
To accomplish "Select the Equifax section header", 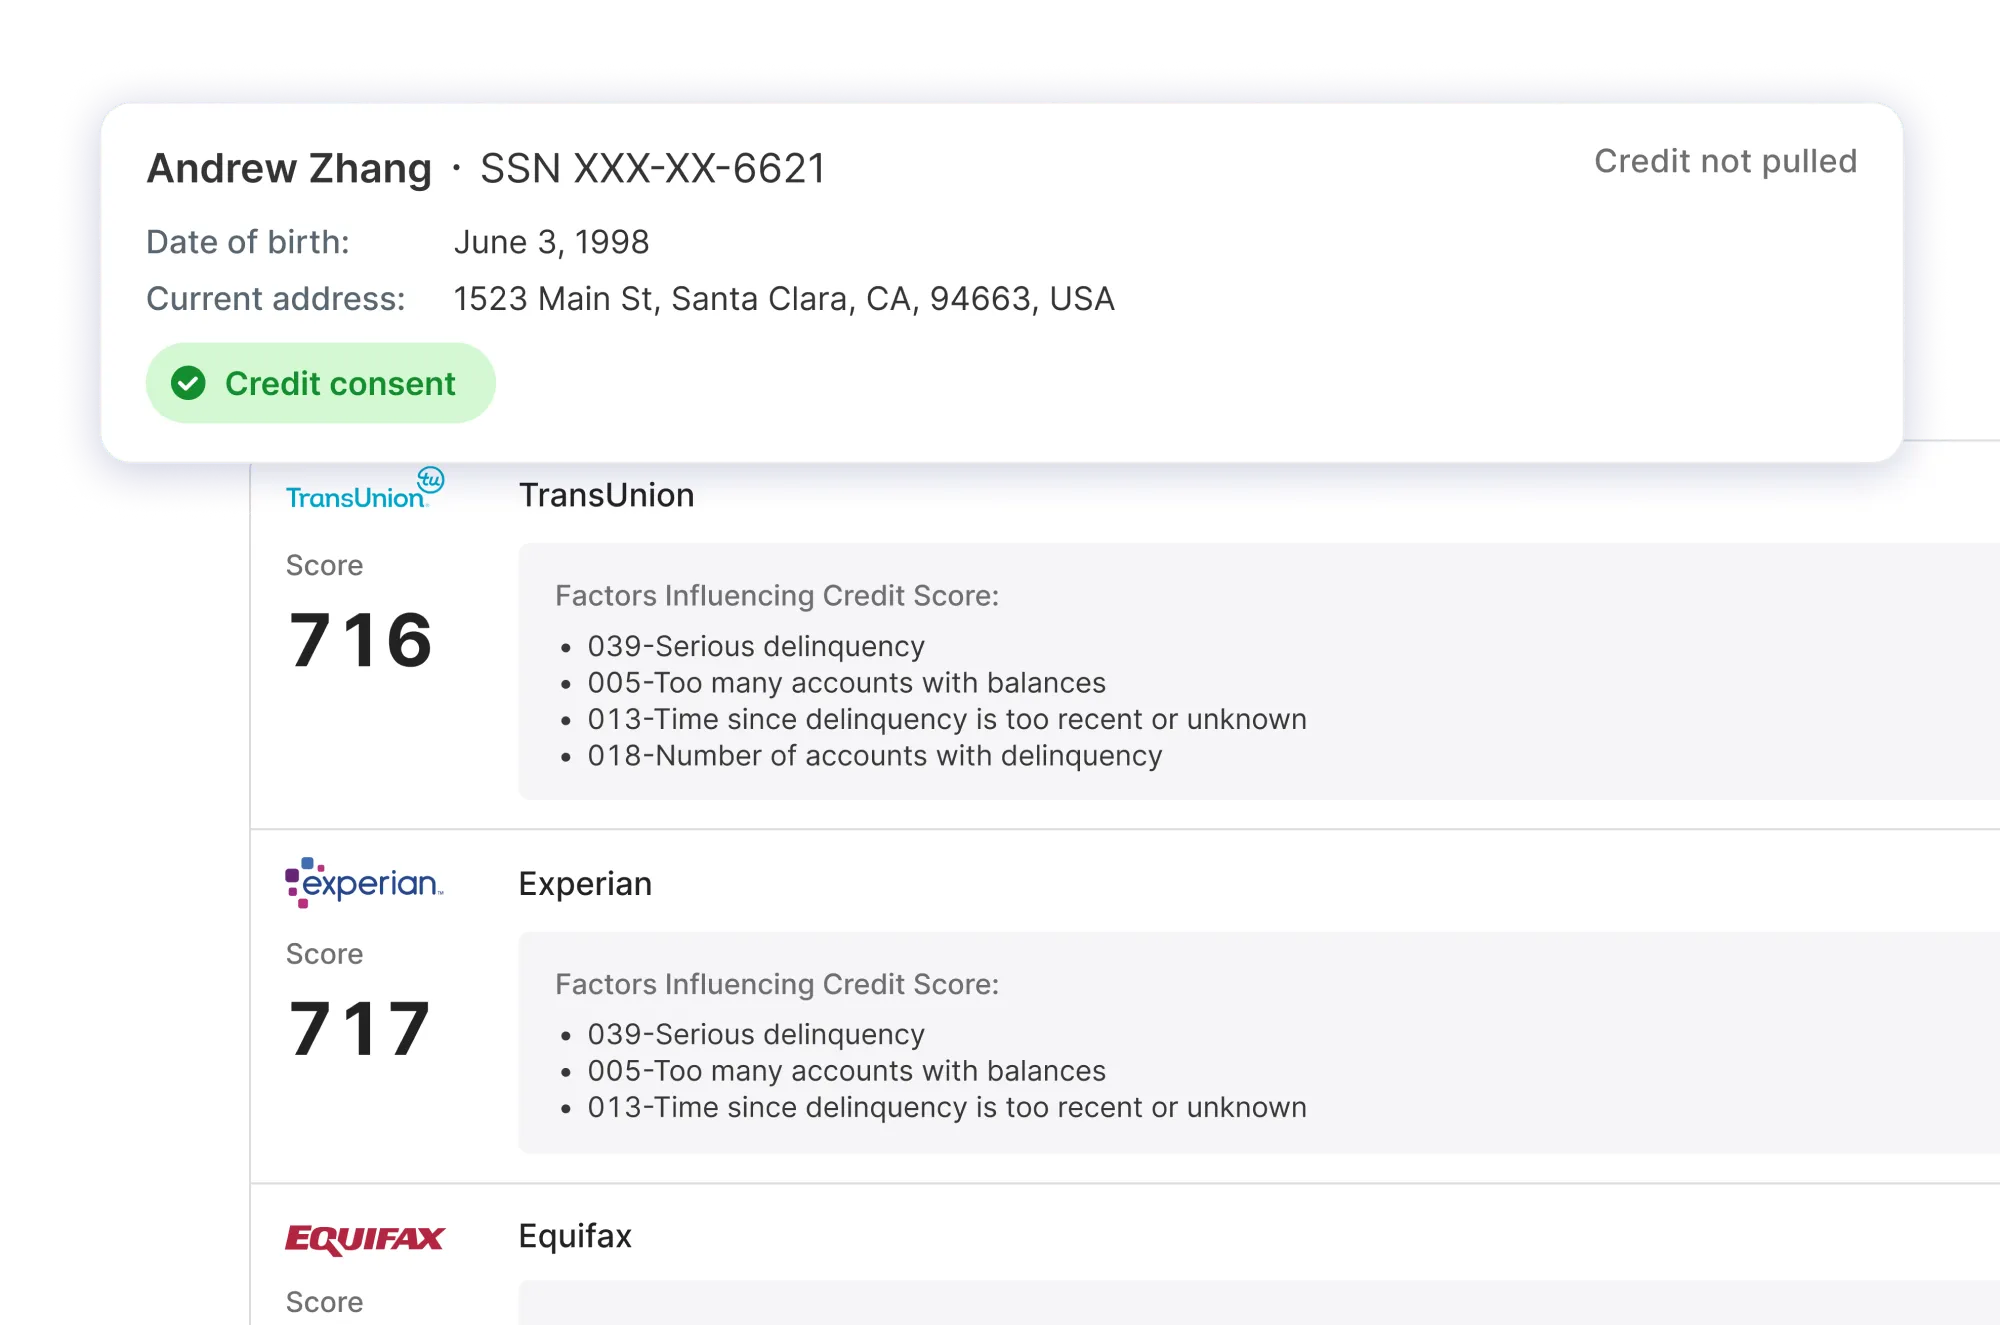I will tap(573, 1236).
